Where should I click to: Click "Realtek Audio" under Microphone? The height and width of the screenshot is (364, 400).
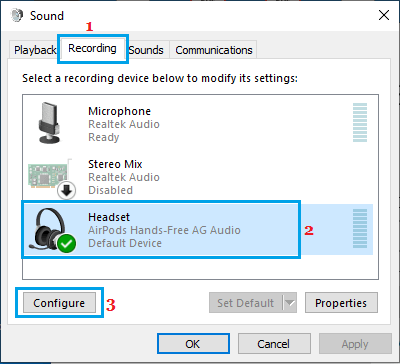click(124, 124)
